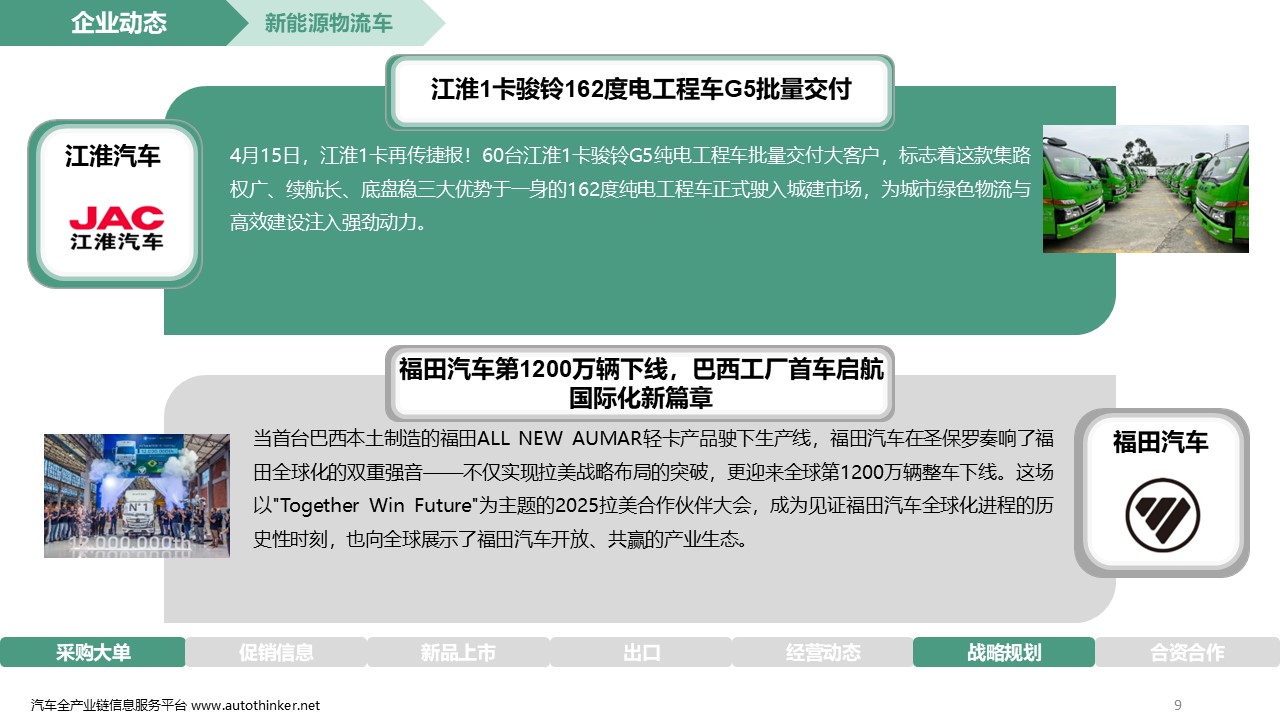The height and width of the screenshot is (720, 1280).
Task: Open the 战略规划 tab
Action: [x=1004, y=652]
